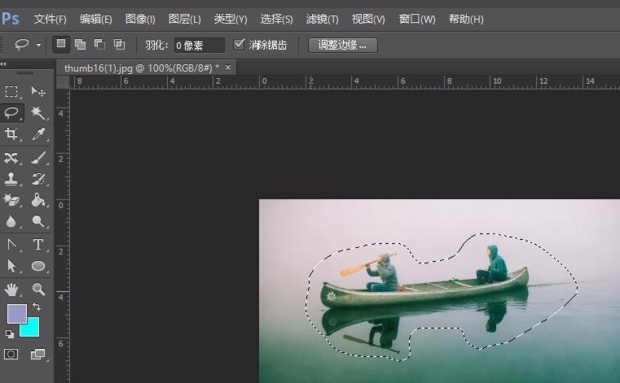This screenshot has height=383, width=620.
Task: Open the 文件(F) menu
Action: point(50,19)
